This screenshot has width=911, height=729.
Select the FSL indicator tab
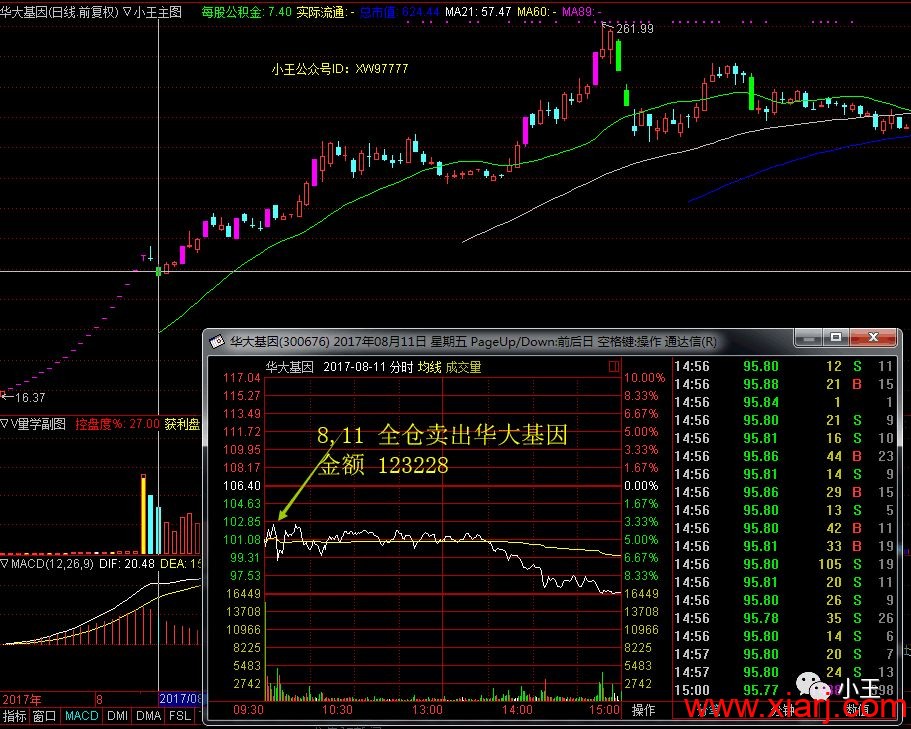(x=180, y=716)
